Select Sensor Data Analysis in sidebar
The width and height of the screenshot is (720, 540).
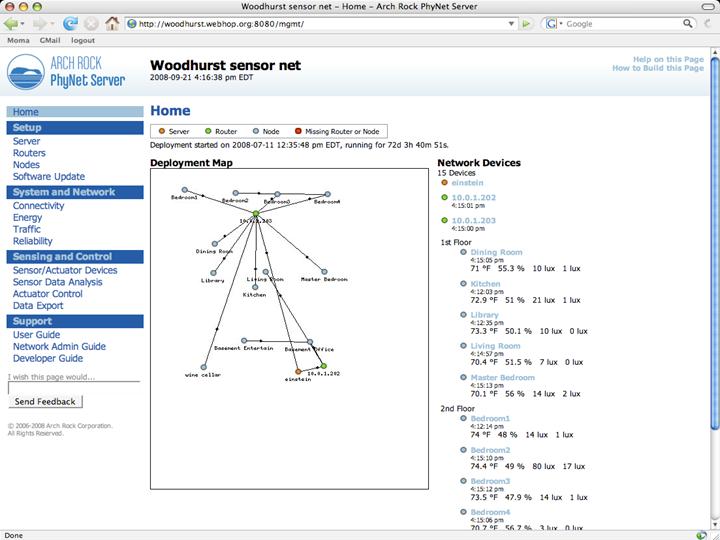coord(57,282)
